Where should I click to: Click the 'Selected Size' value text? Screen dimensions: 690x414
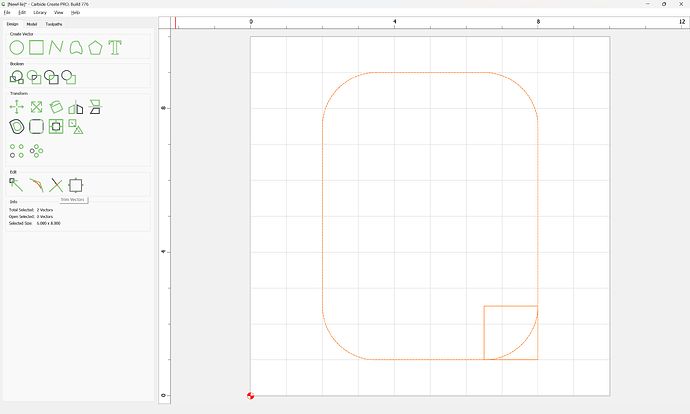tap(48, 223)
